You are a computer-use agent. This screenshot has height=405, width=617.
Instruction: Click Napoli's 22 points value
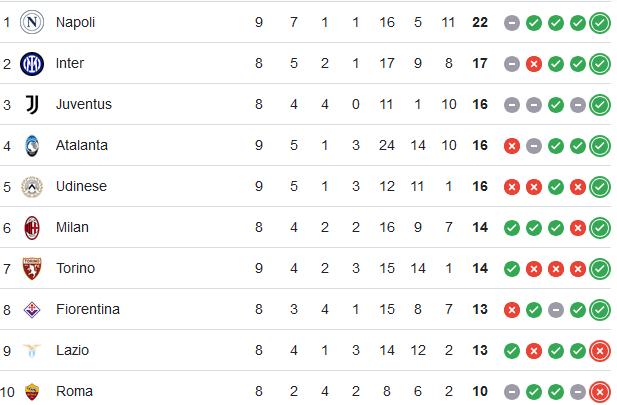(480, 22)
